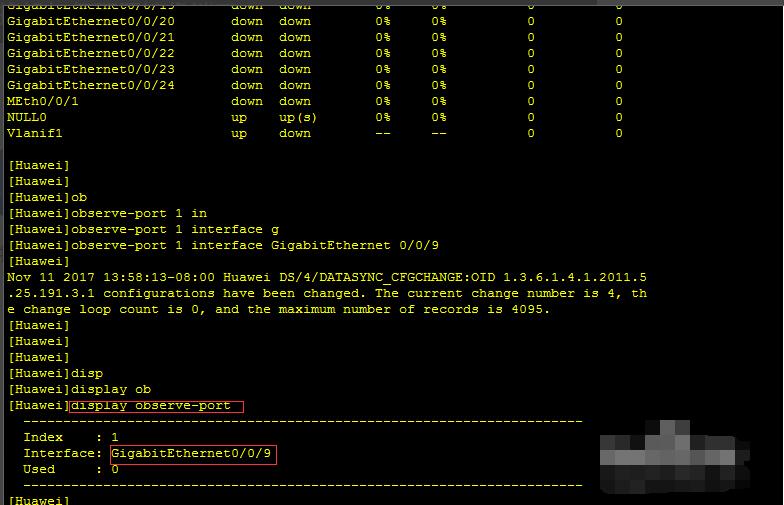Click the up(s) protocol status of NULL0
This screenshot has height=505, width=784.
[x=298, y=118]
